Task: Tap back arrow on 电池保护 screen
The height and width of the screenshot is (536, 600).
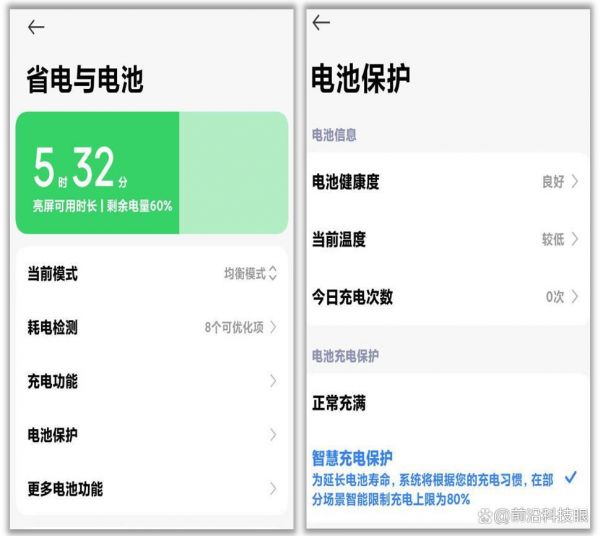Action: point(321,23)
